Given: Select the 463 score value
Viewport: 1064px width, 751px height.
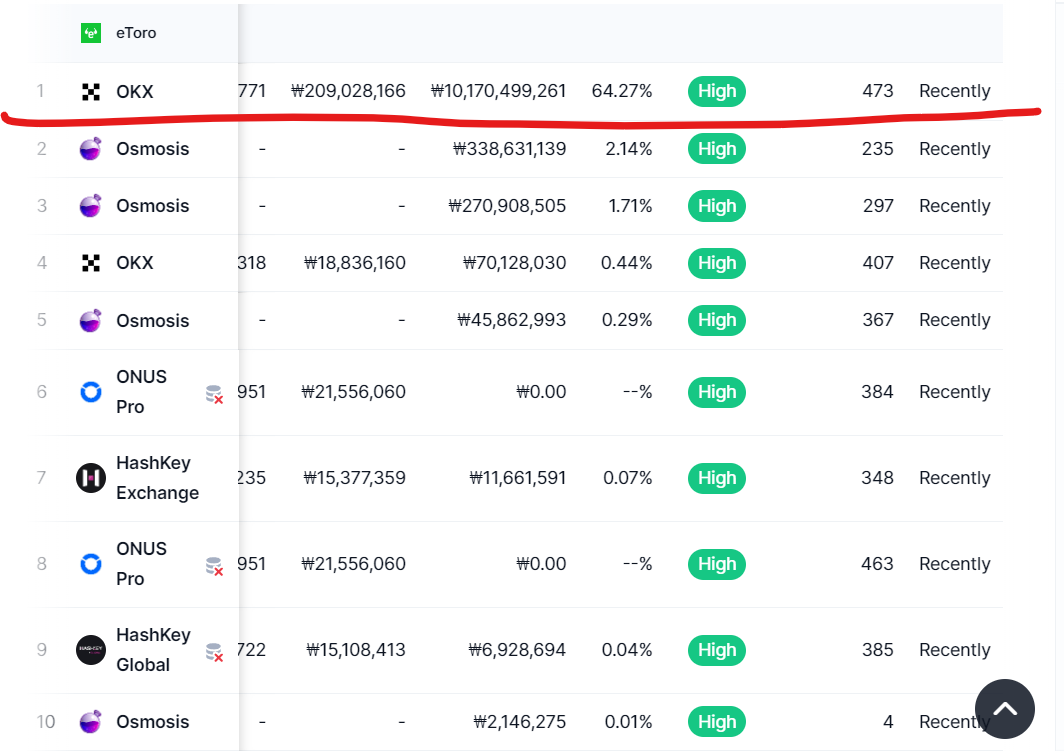Looking at the screenshot, I should (877, 564).
